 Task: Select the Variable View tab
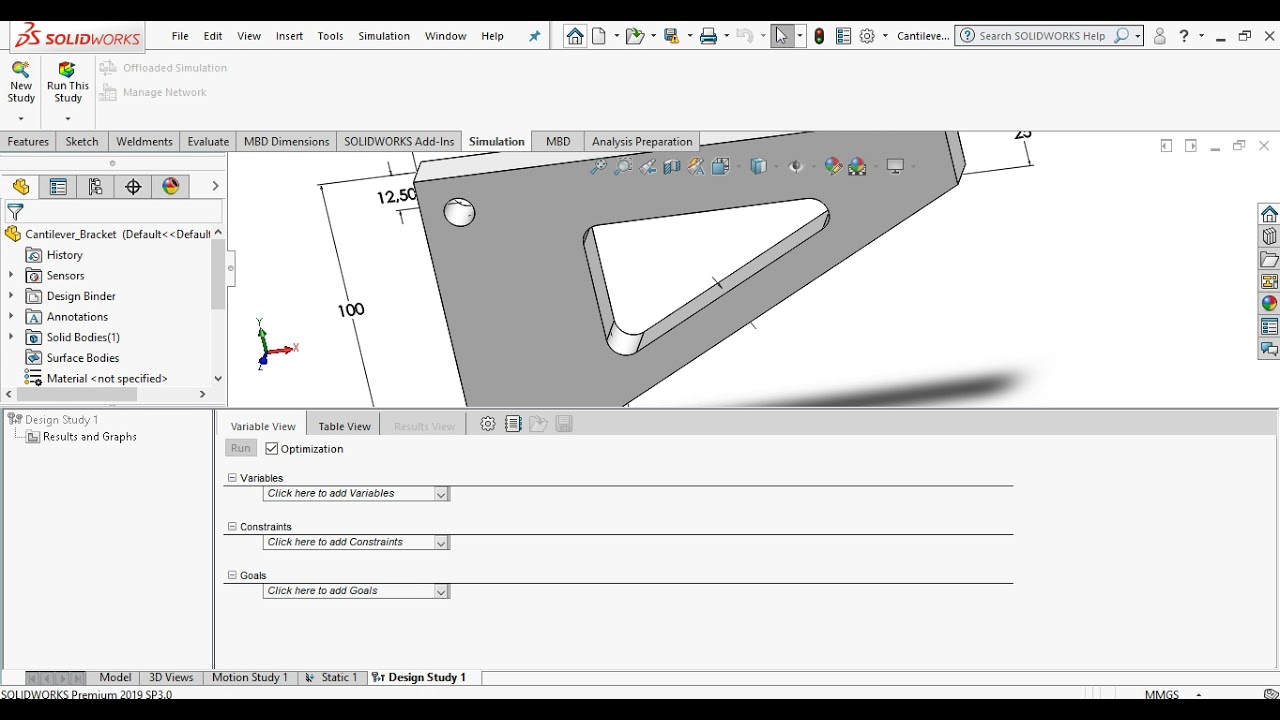[x=263, y=426]
